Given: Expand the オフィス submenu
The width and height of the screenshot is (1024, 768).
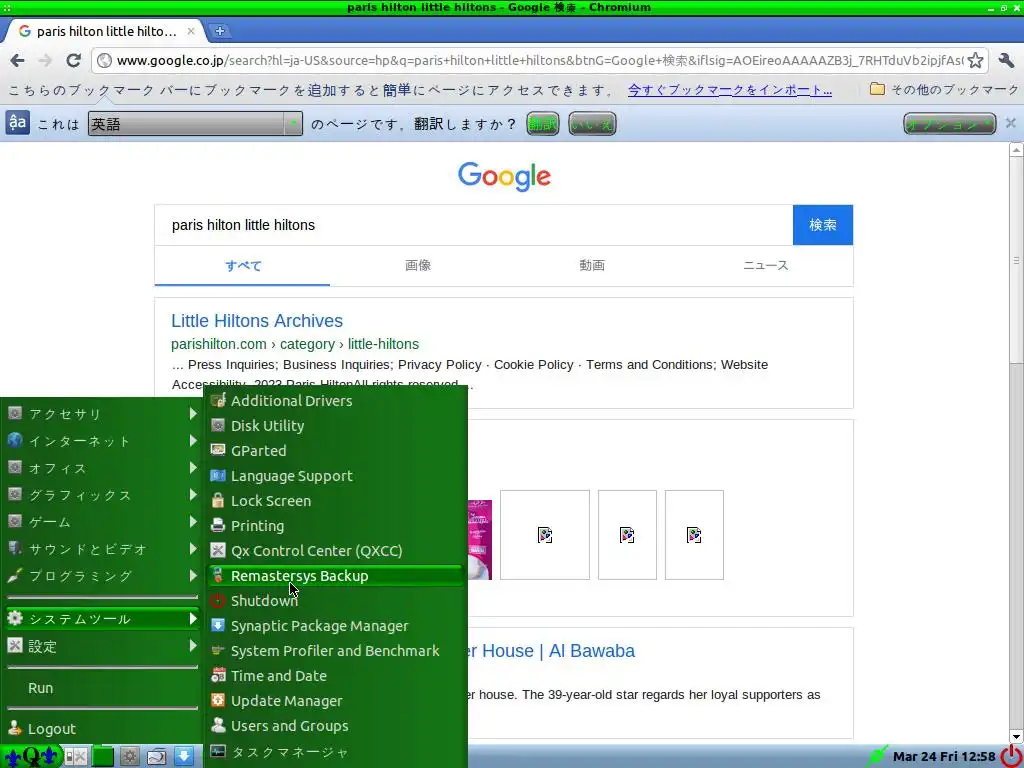Looking at the screenshot, I should 103,468.
